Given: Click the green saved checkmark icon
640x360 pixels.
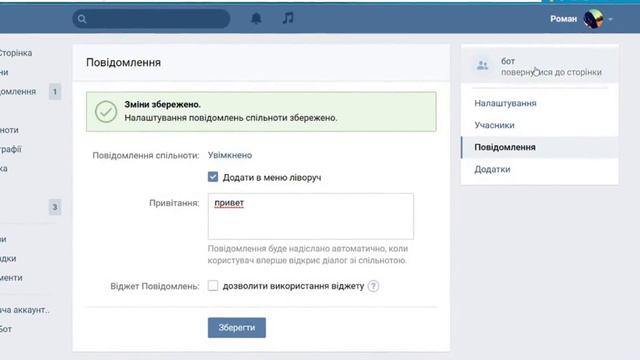Looking at the screenshot, I should [106, 111].
